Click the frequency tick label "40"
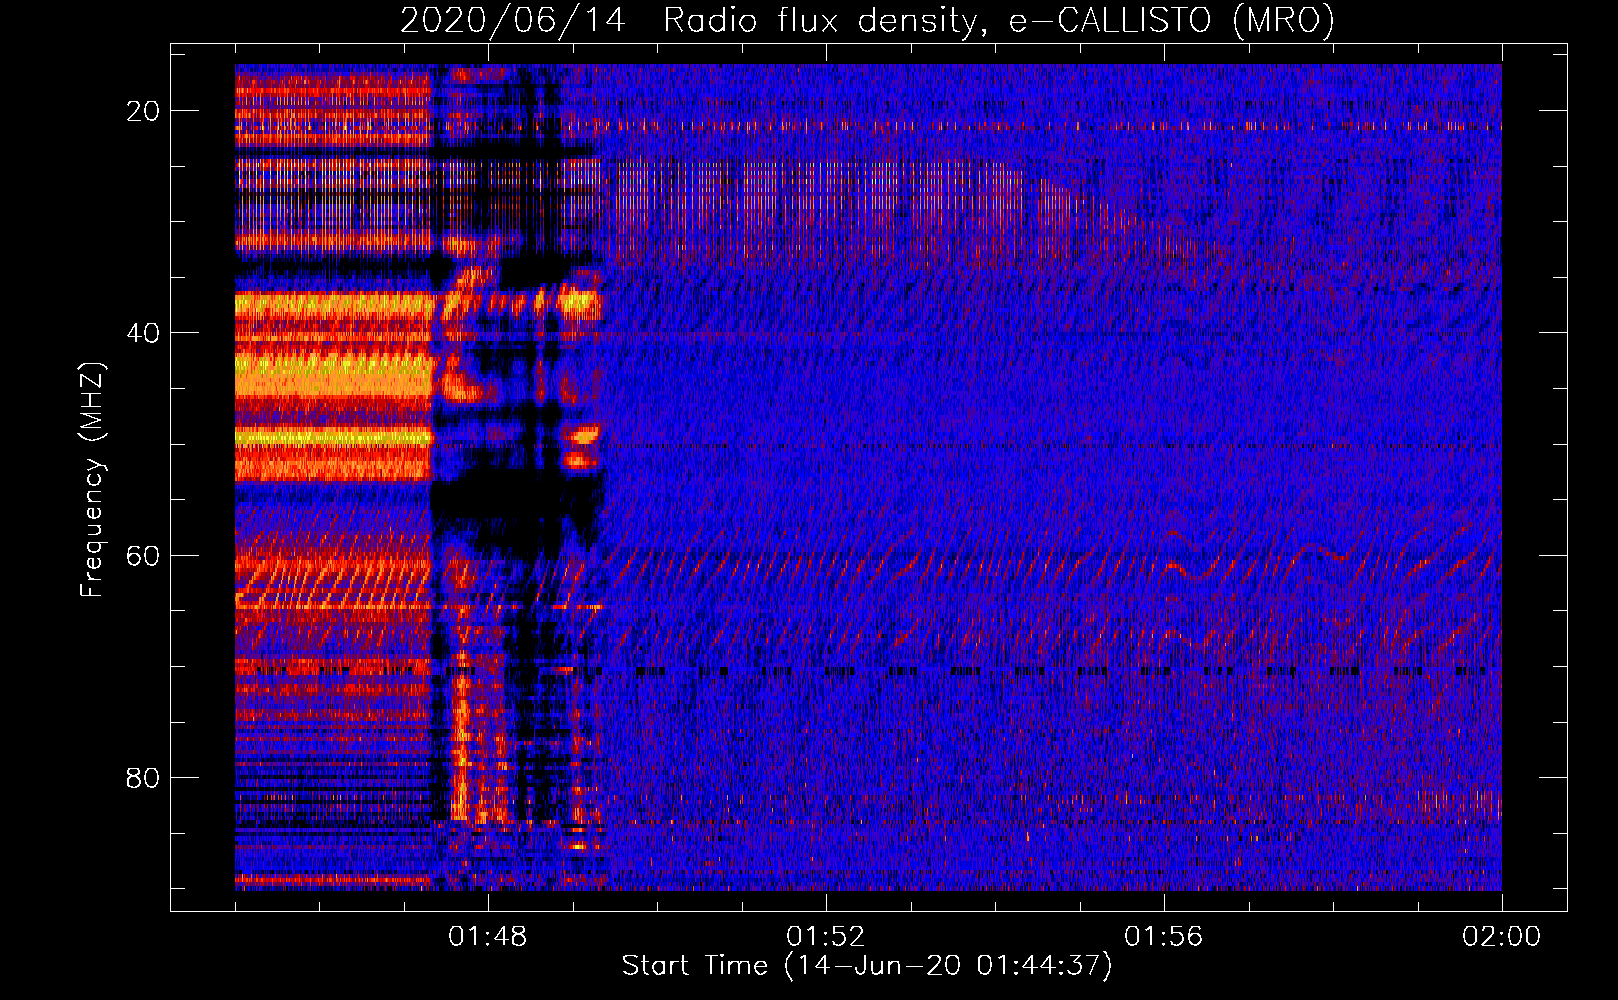 pos(143,333)
